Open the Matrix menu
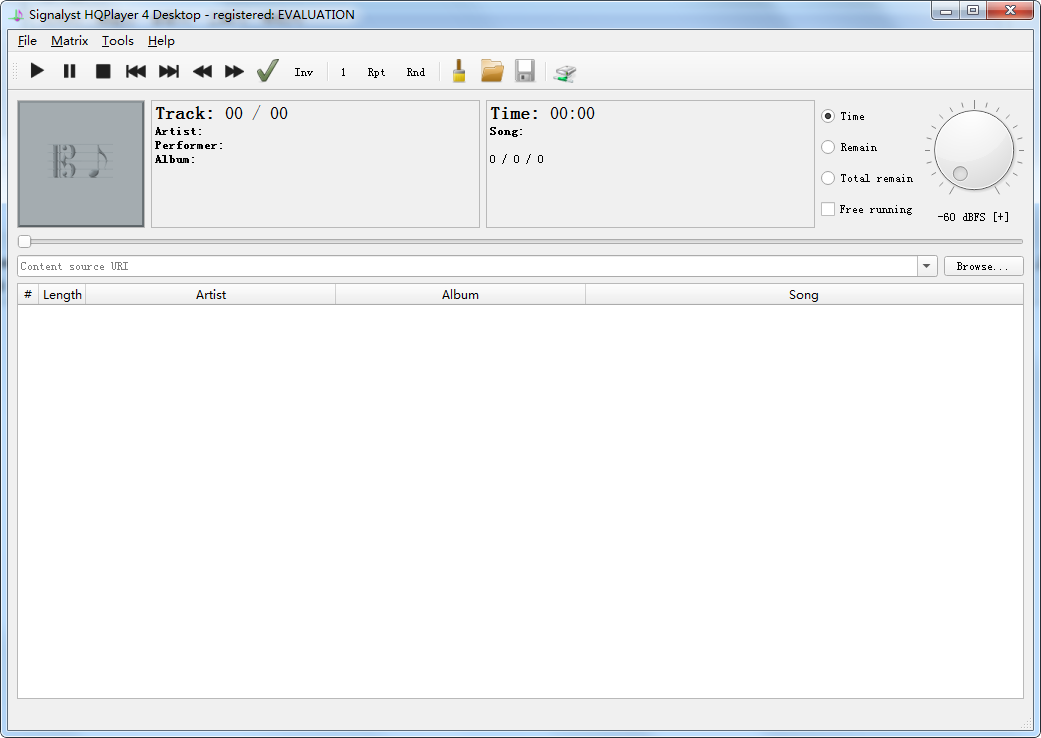 pyautogui.click(x=69, y=40)
